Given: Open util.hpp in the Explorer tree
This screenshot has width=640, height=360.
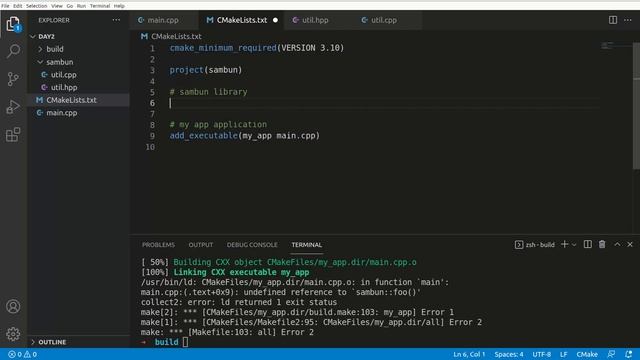Looking at the screenshot, I should [64, 87].
